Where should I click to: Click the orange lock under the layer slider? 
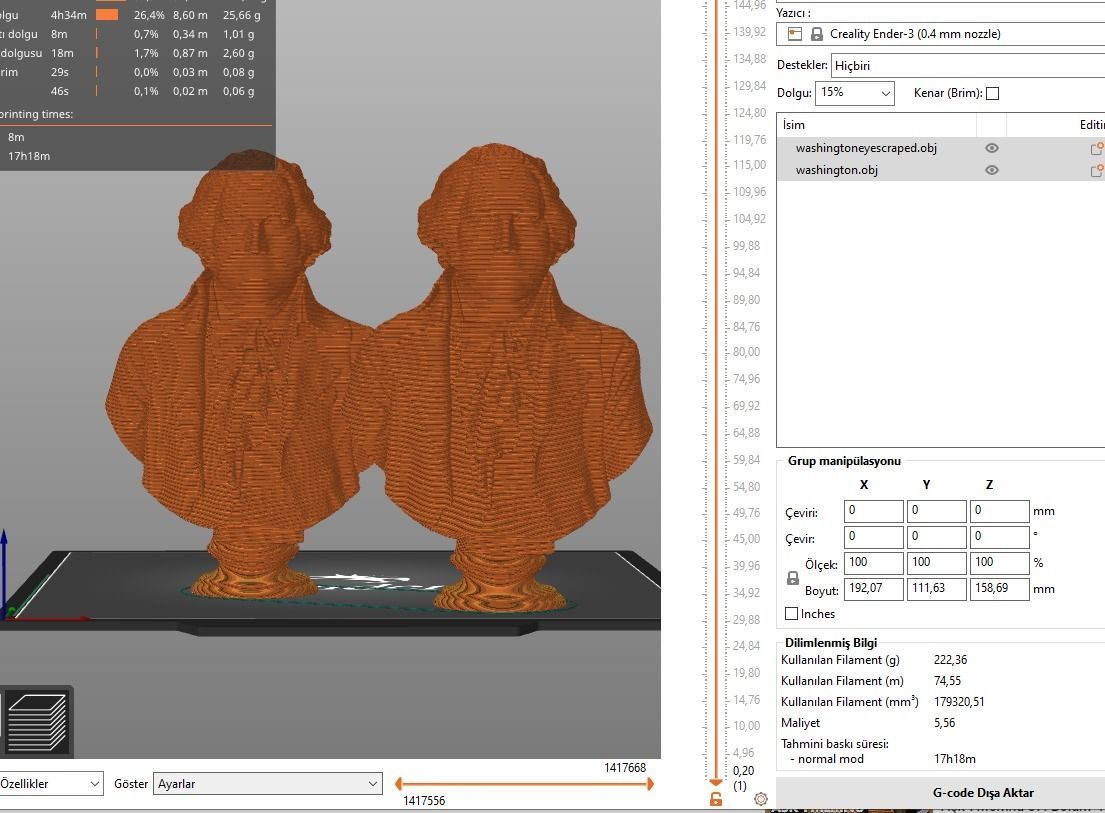(716, 799)
